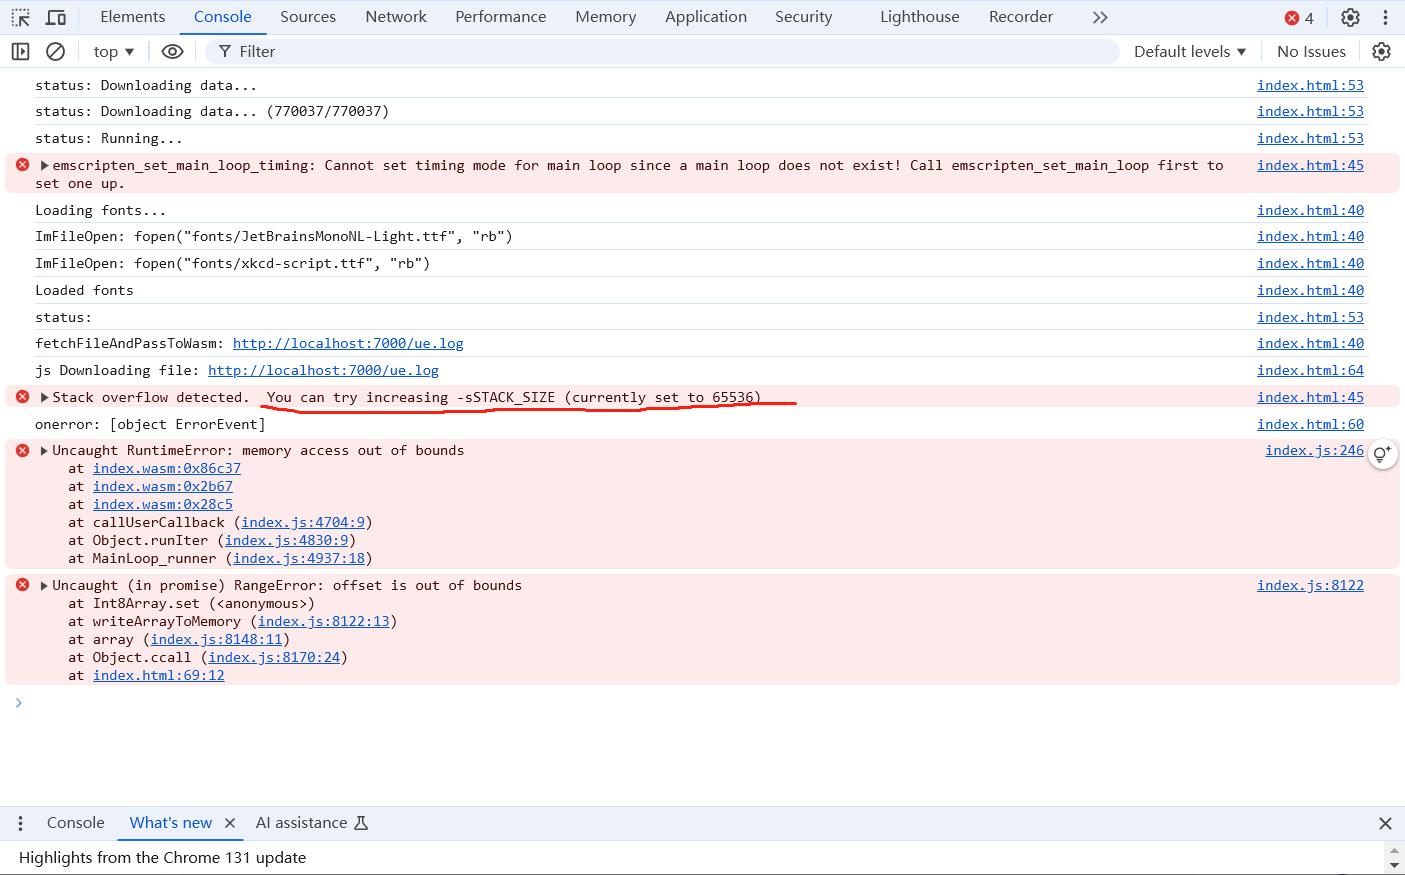The width and height of the screenshot is (1405, 875).
Task: Open index.js:246 source link
Action: 1314,450
